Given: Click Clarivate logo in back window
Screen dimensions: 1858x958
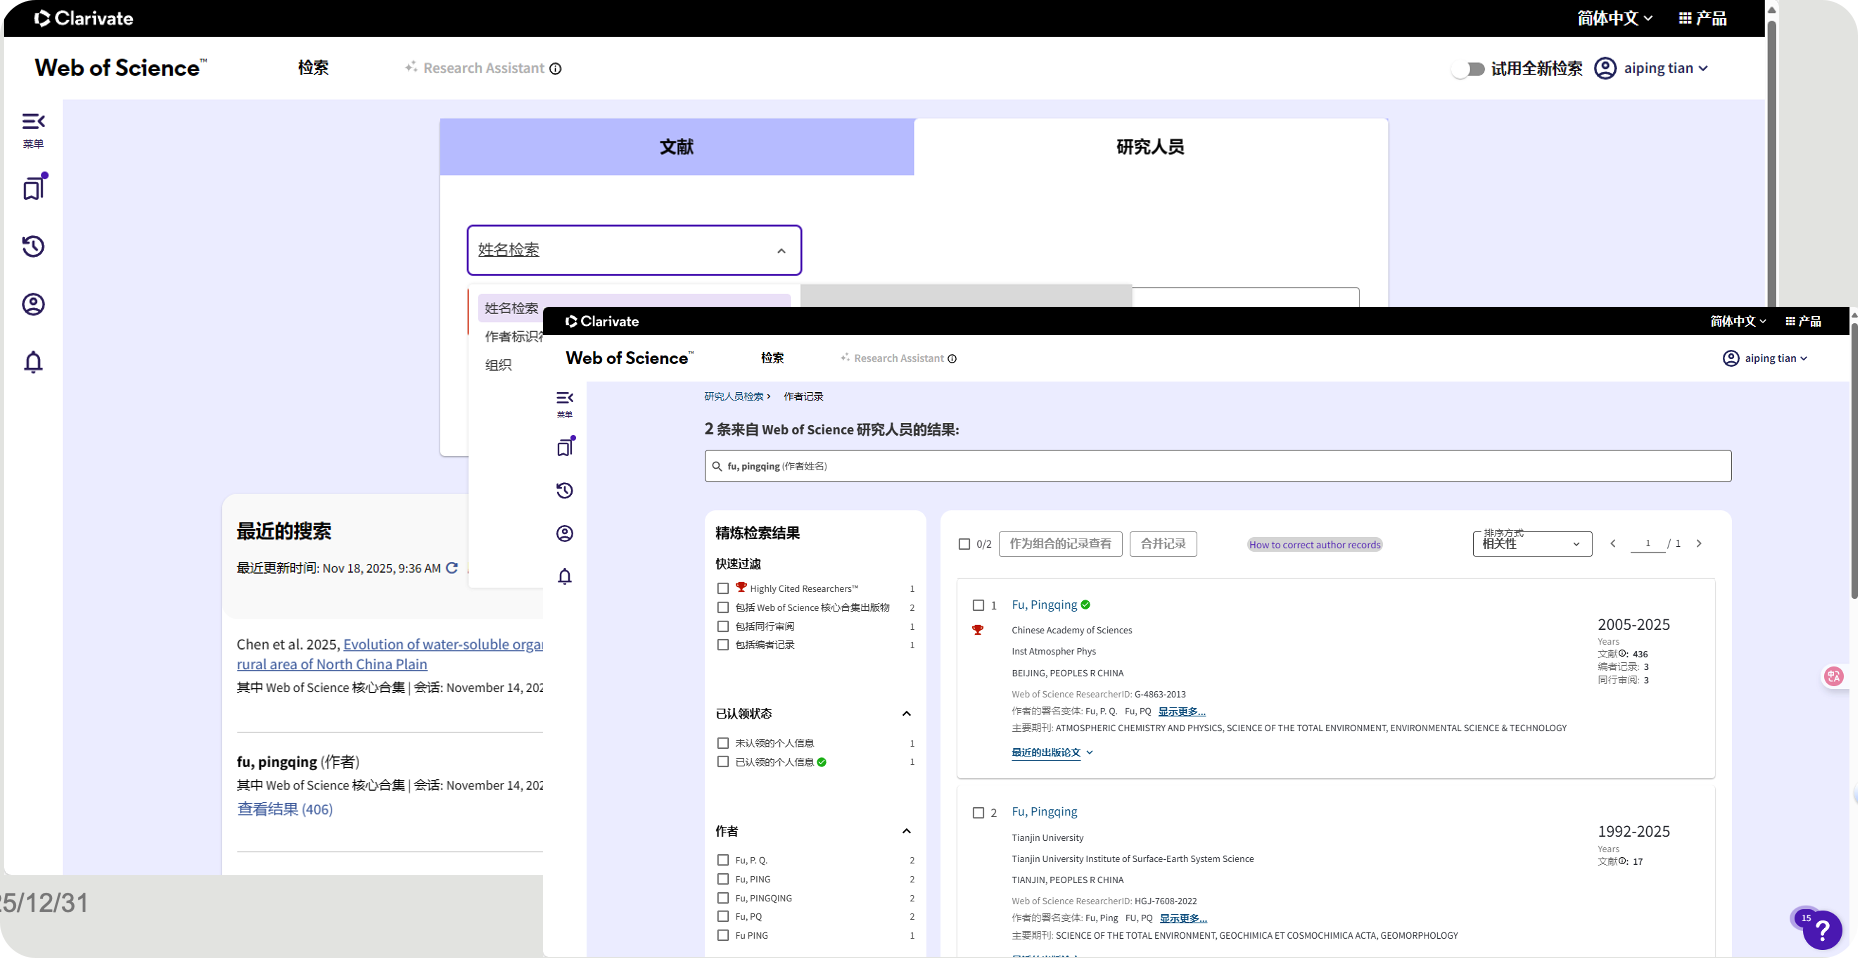Looking at the screenshot, I should [84, 18].
